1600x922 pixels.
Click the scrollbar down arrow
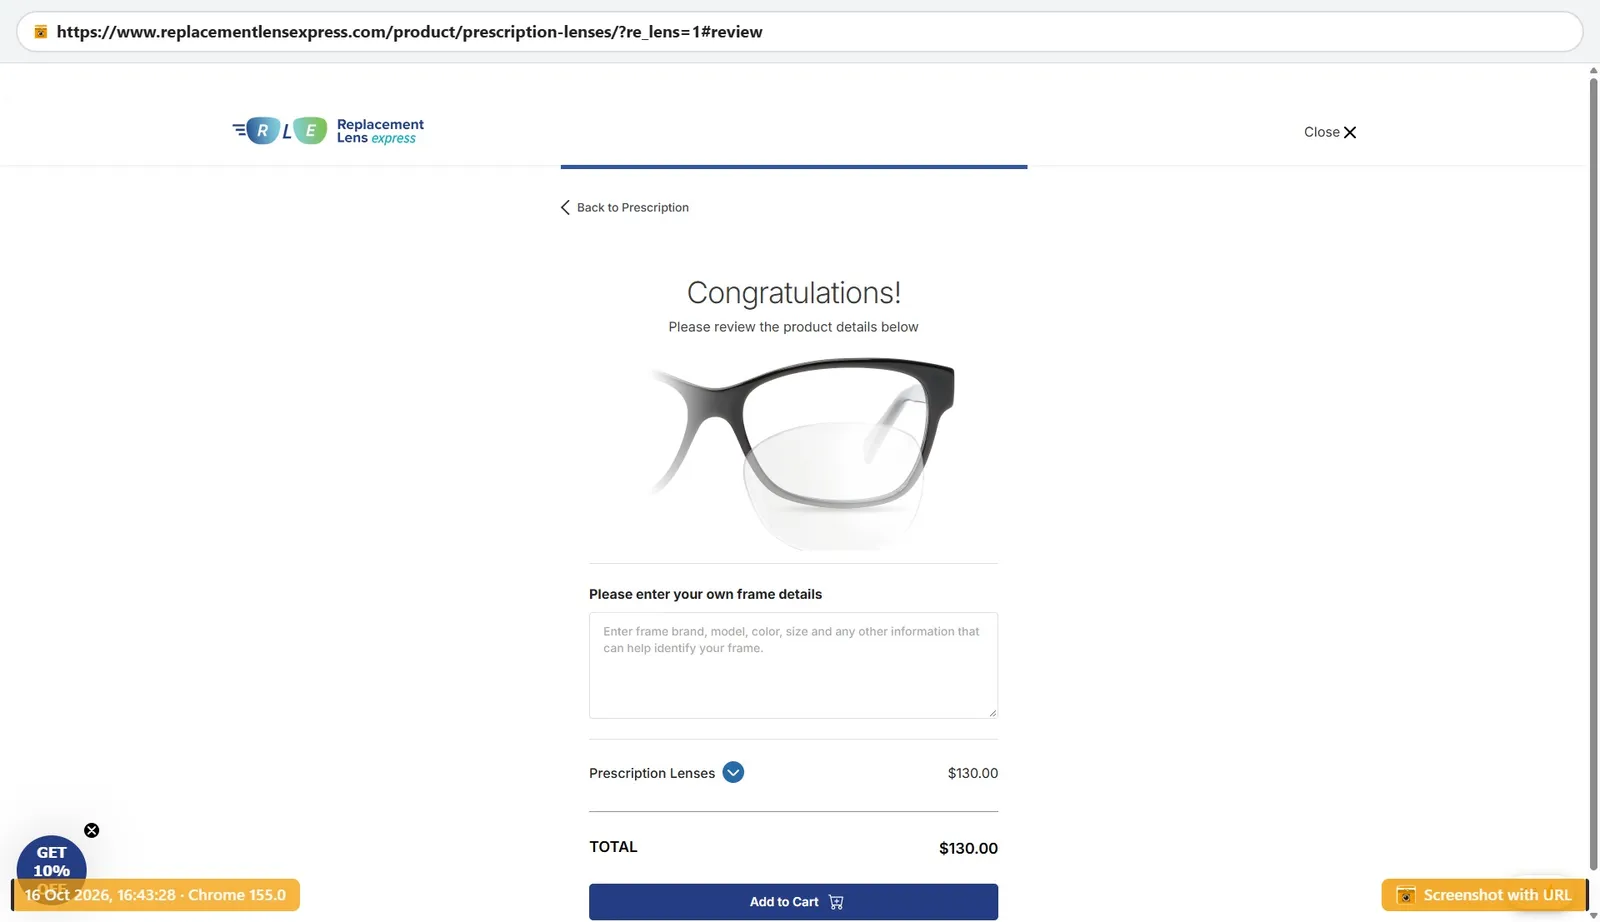pyautogui.click(x=1593, y=915)
